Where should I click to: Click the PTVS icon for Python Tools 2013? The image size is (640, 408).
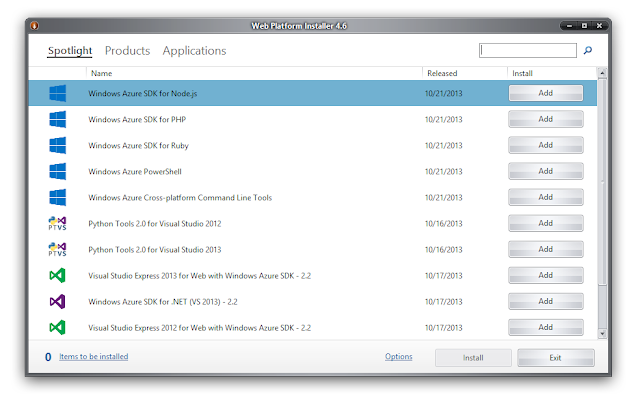58,249
